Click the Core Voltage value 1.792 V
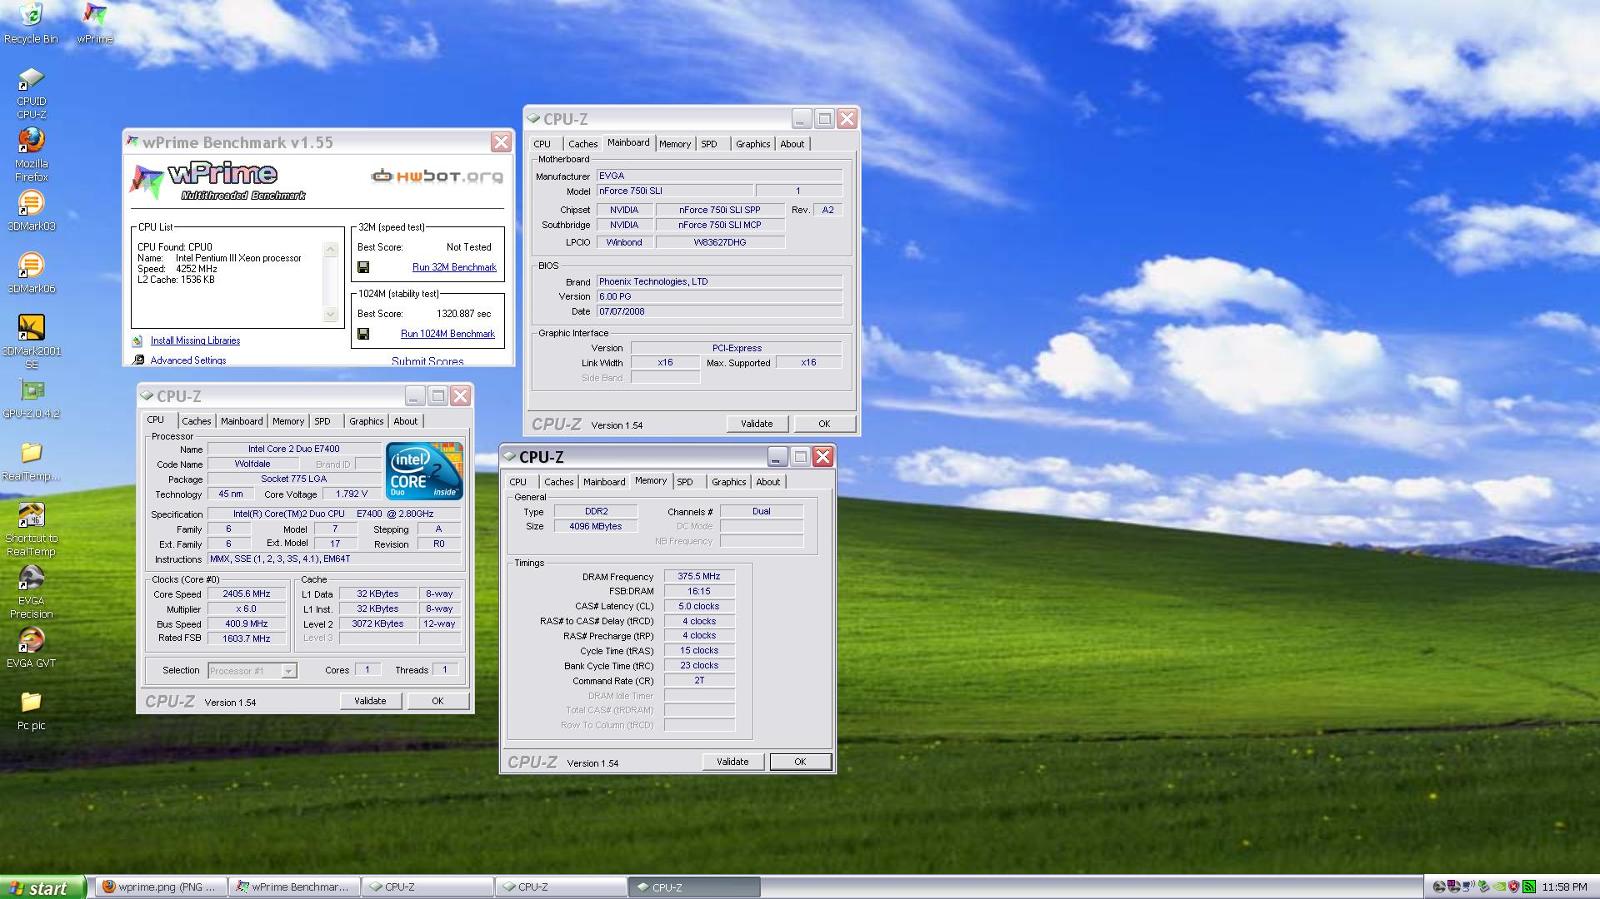Viewport: 1600px width, 899px height. coord(351,494)
